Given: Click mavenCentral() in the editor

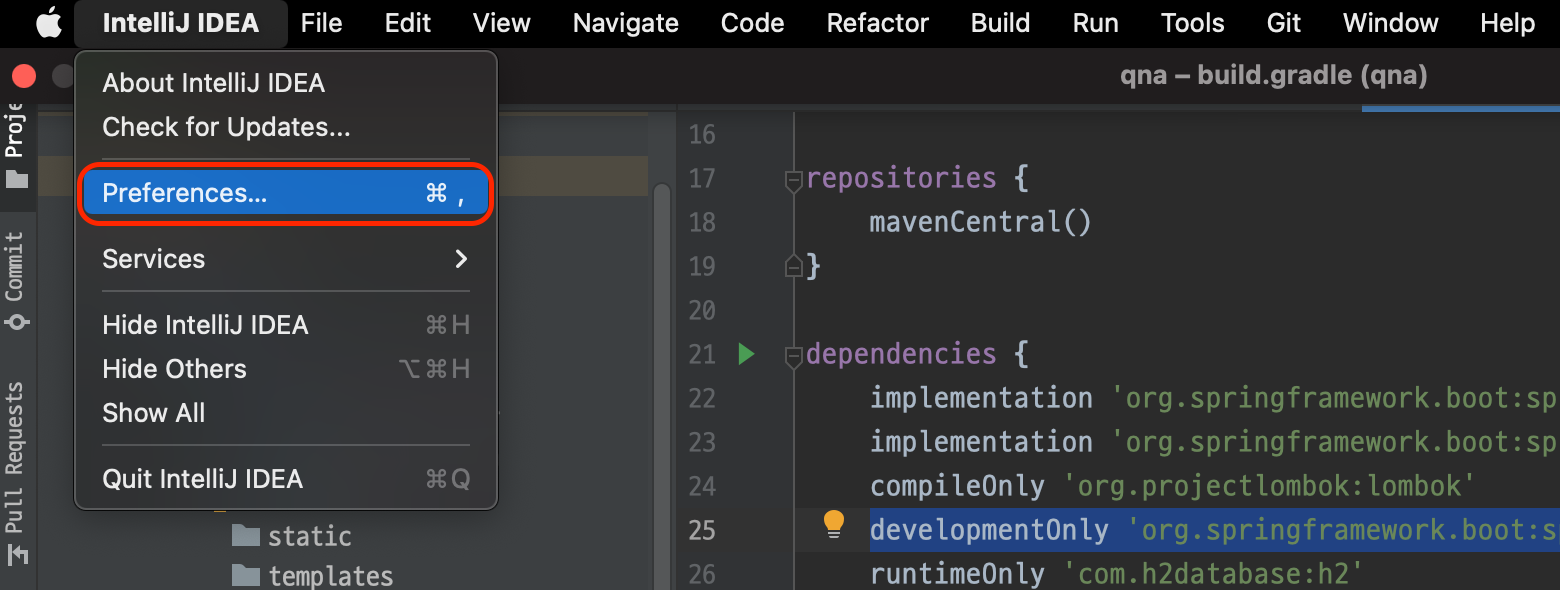Looking at the screenshot, I should pyautogui.click(x=980, y=222).
